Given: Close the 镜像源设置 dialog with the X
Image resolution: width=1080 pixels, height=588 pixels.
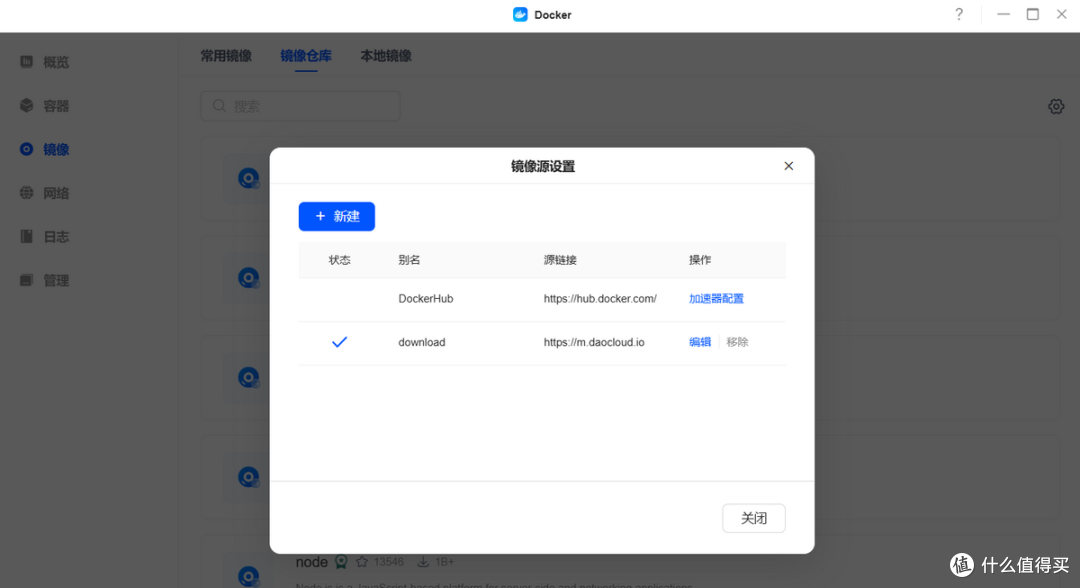Looking at the screenshot, I should pyautogui.click(x=789, y=166).
